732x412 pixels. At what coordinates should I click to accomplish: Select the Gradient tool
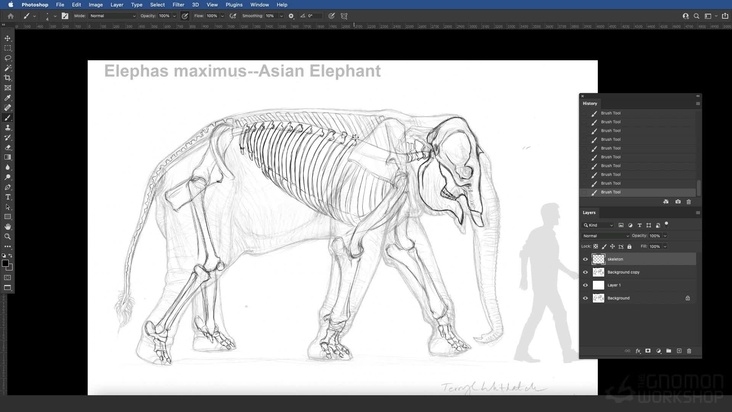click(7, 157)
